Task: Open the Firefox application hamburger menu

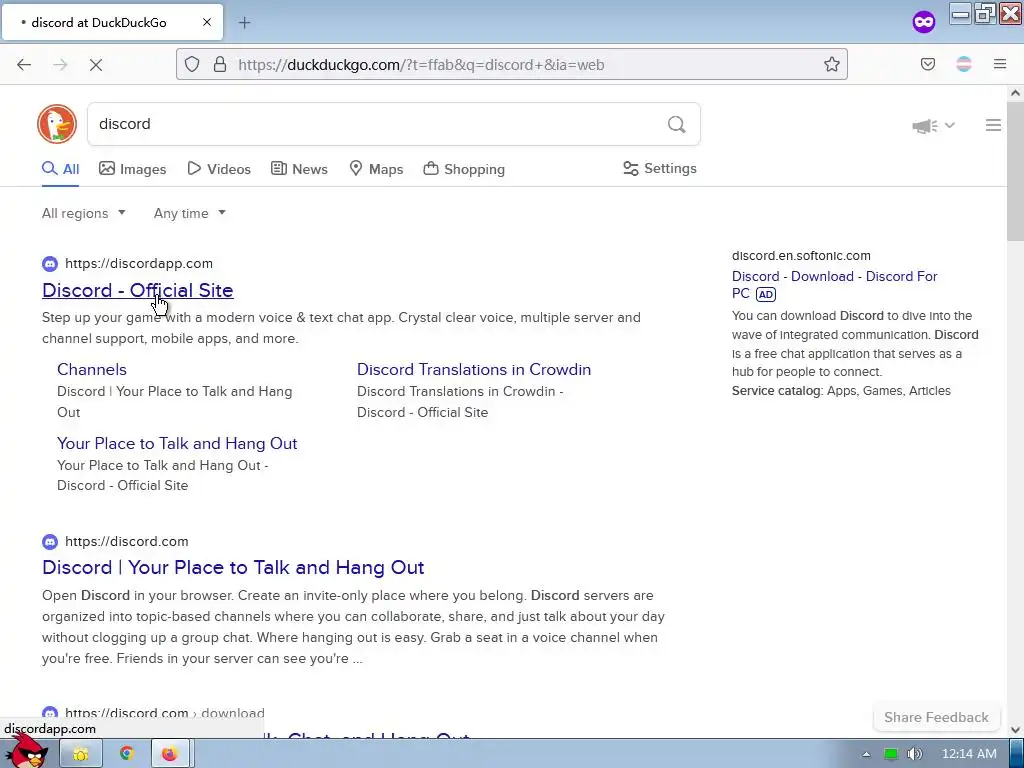Action: coord(1000,64)
